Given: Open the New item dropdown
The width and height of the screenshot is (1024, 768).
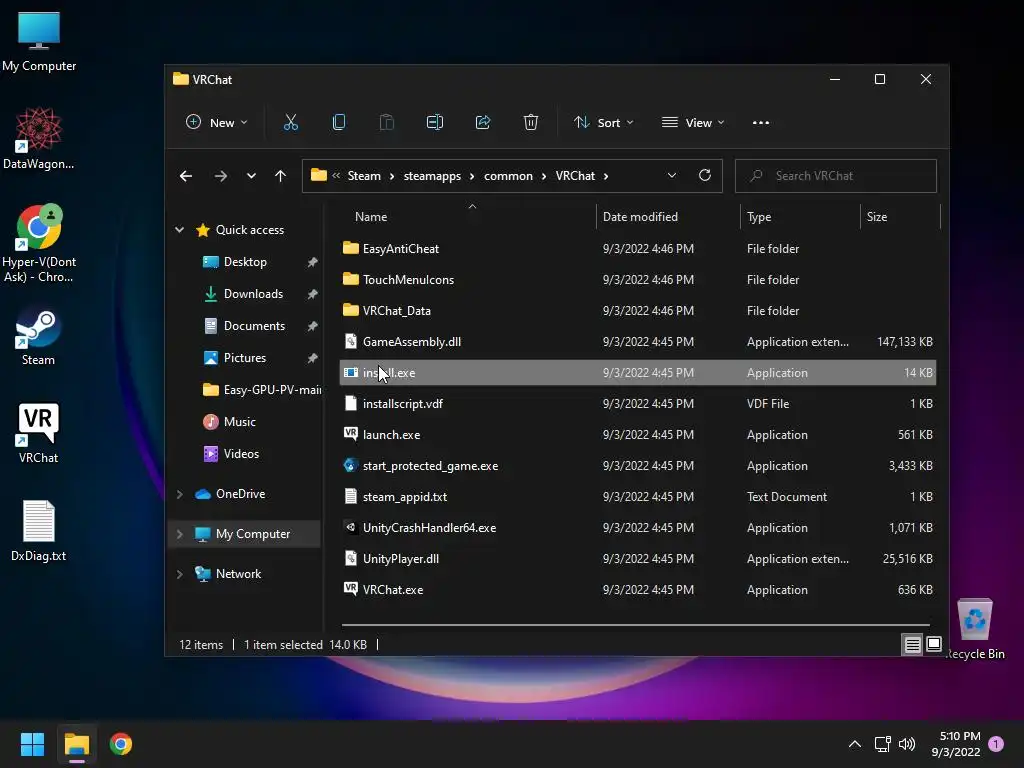Looking at the screenshot, I should (217, 122).
